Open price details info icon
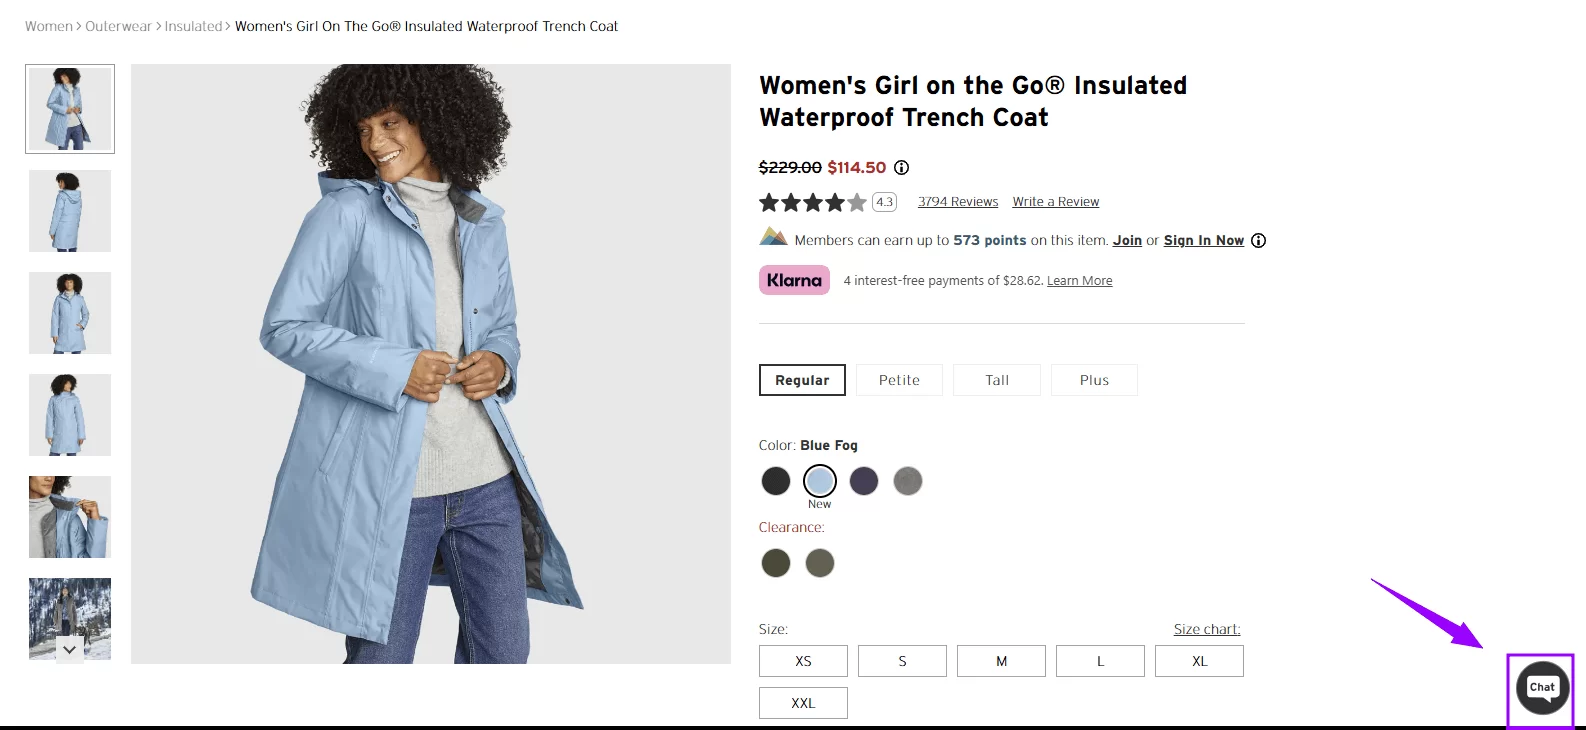The width and height of the screenshot is (1586, 730). [901, 167]
